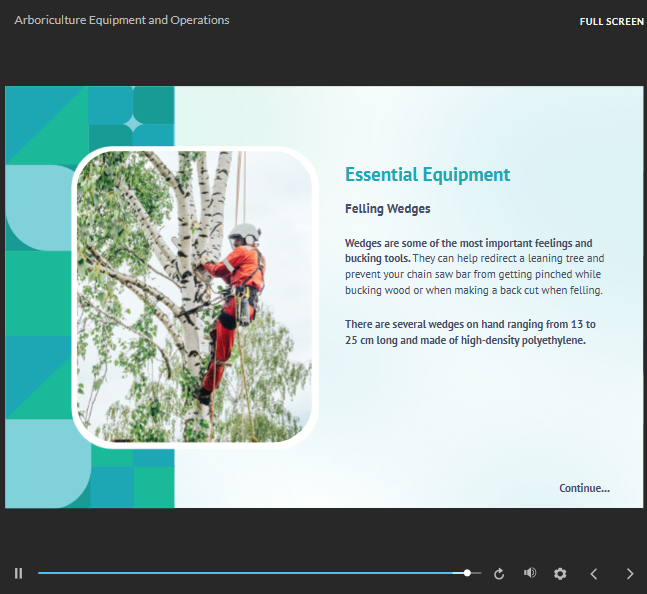The width and height of the screenshot is (647, 594).
Task: Click the FULL SCREEN button
Action: pos(612,21)
